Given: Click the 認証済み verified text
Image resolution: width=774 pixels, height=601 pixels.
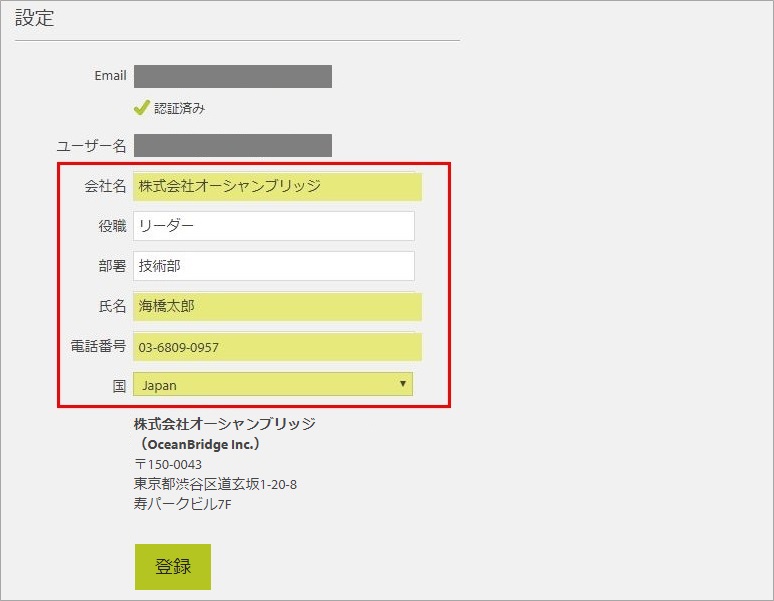Looking at the screenshot, I should pyautogui.click(x=180, y=109).
